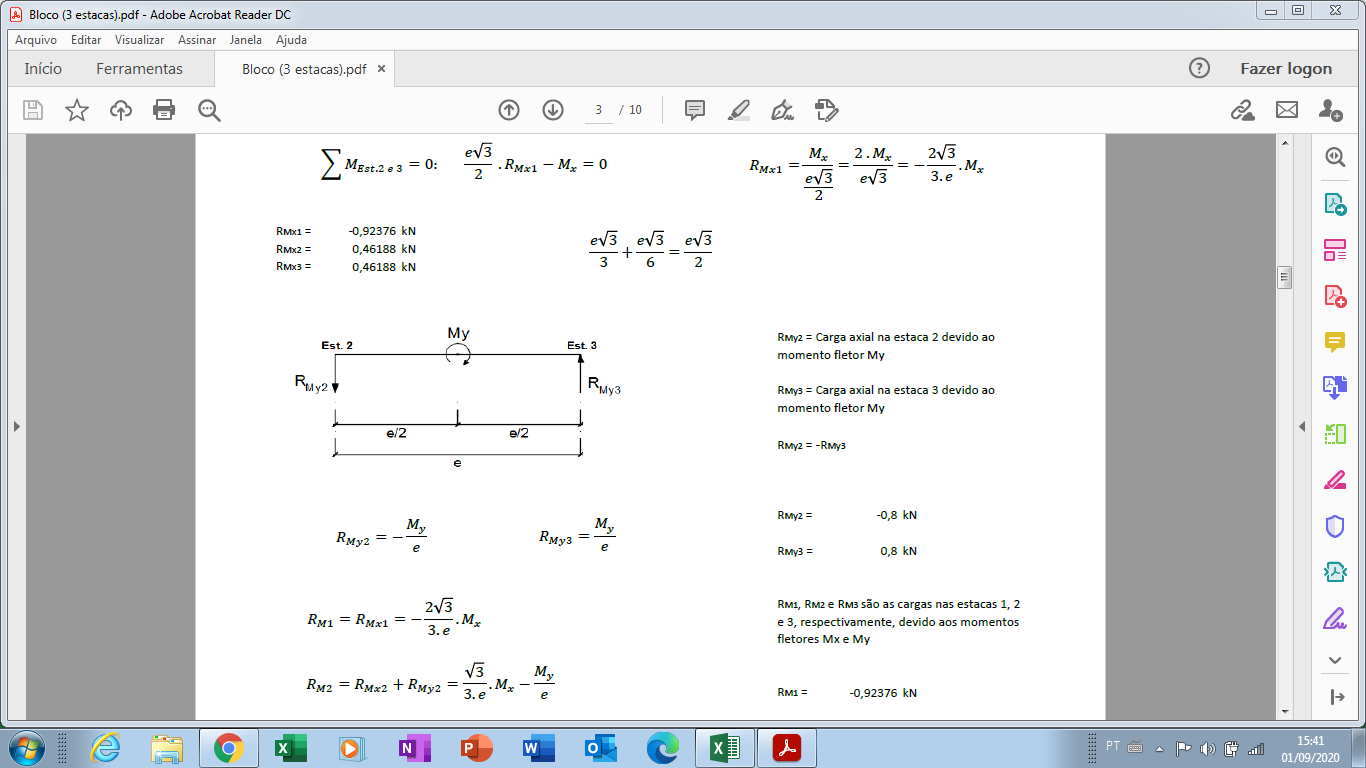This screenshot has height=768, width=1366.
Task: Open the Arquivo menu
Action: coord(36,40)
